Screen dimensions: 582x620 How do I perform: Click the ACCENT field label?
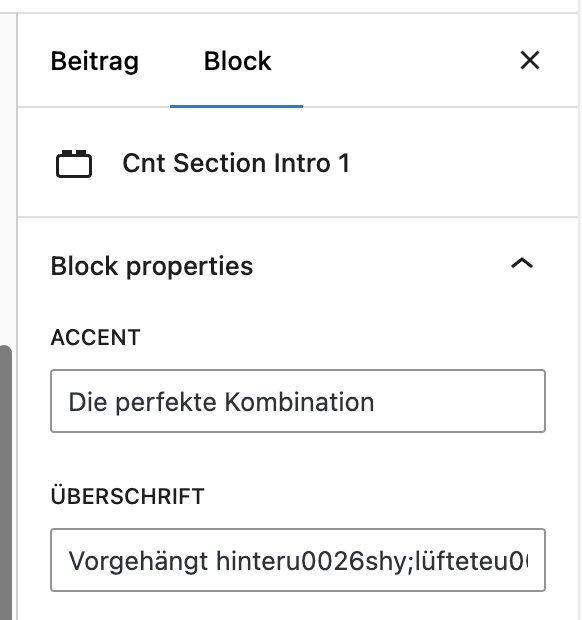[95, 337]
